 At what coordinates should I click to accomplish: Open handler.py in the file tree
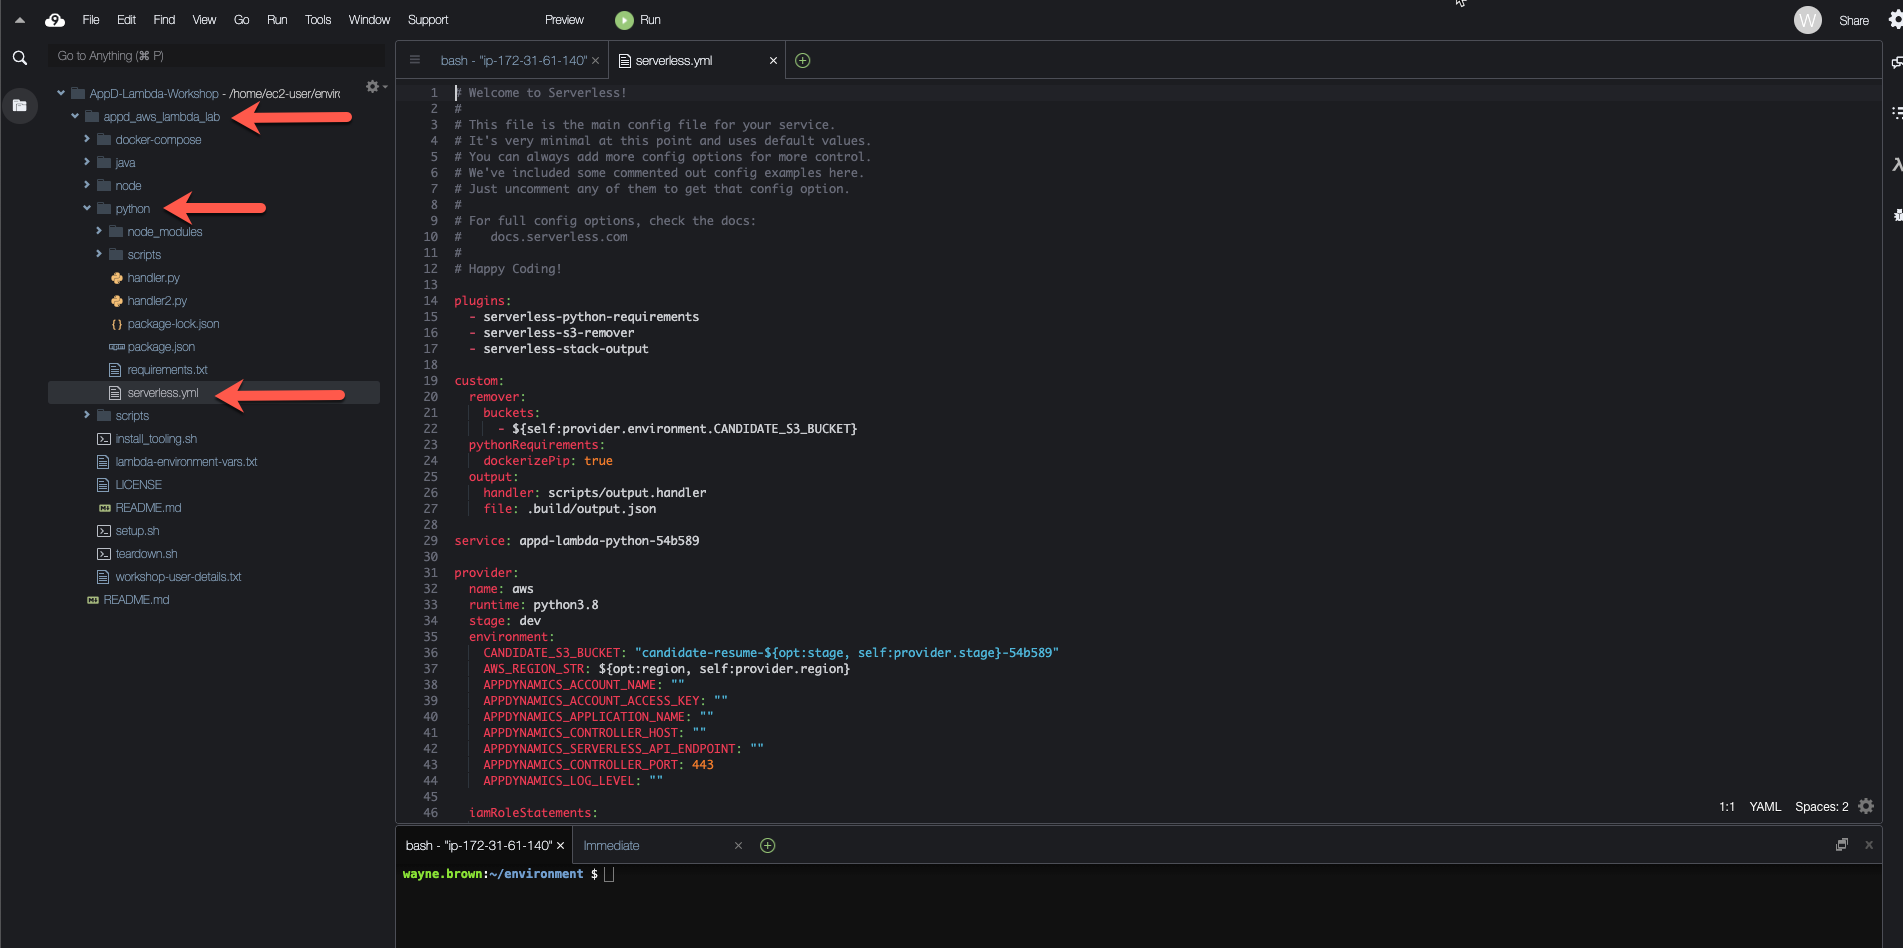(153, 278)
